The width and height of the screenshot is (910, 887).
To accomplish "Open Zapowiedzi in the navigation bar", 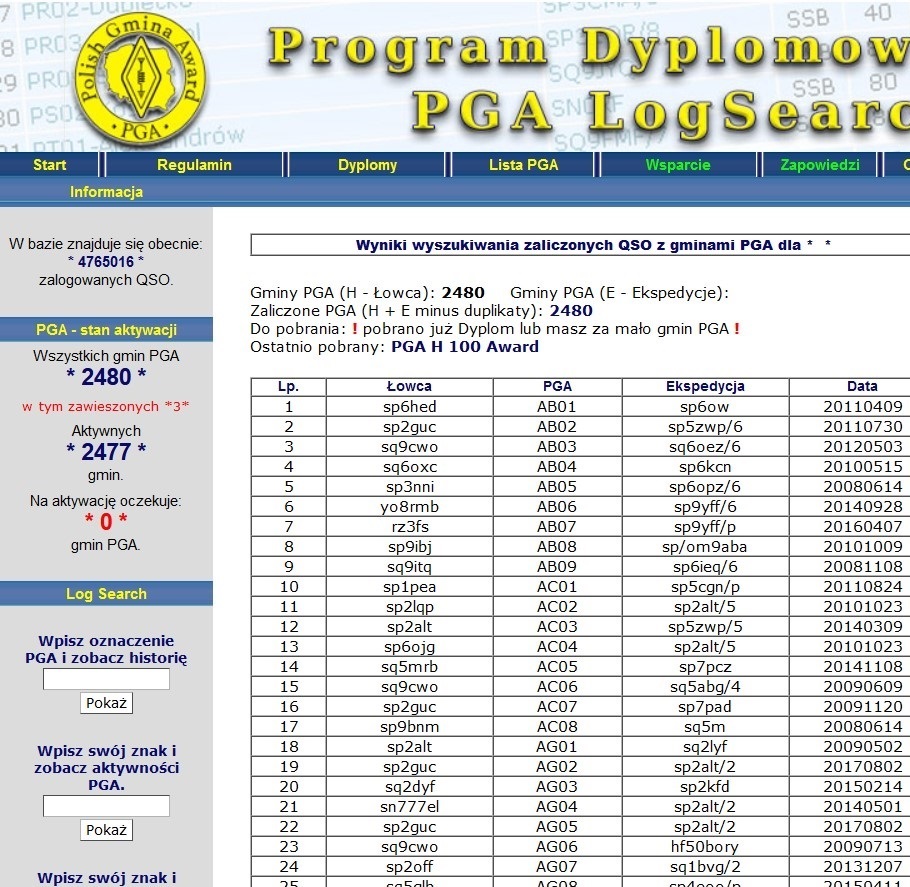I will coord(819,165).
